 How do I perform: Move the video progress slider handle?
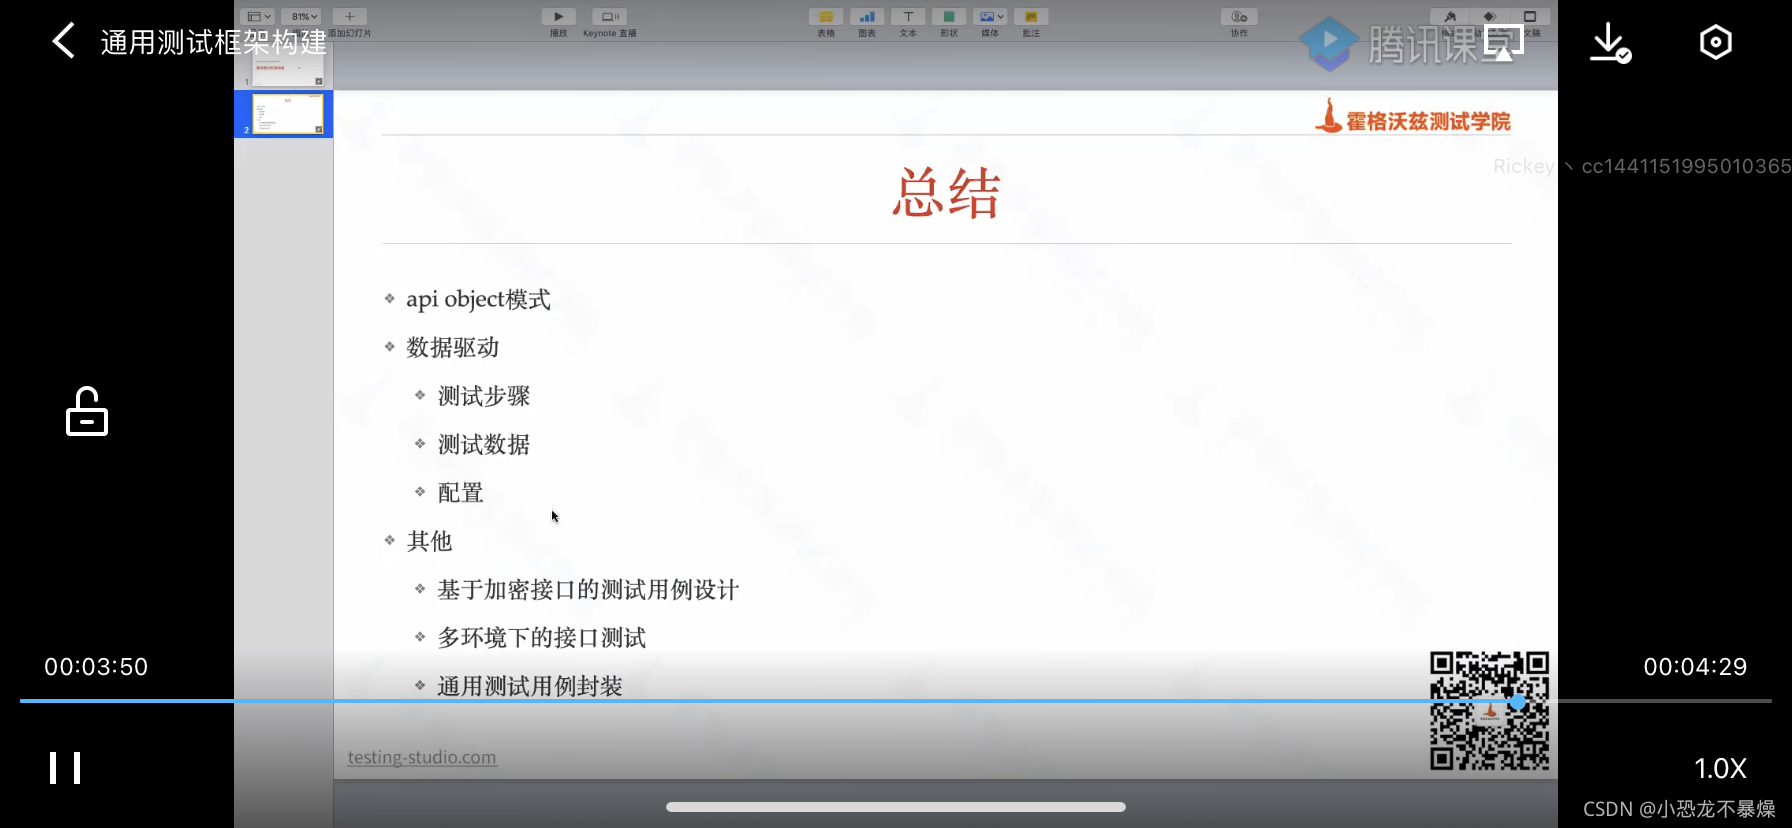(x=1518, y=702)
